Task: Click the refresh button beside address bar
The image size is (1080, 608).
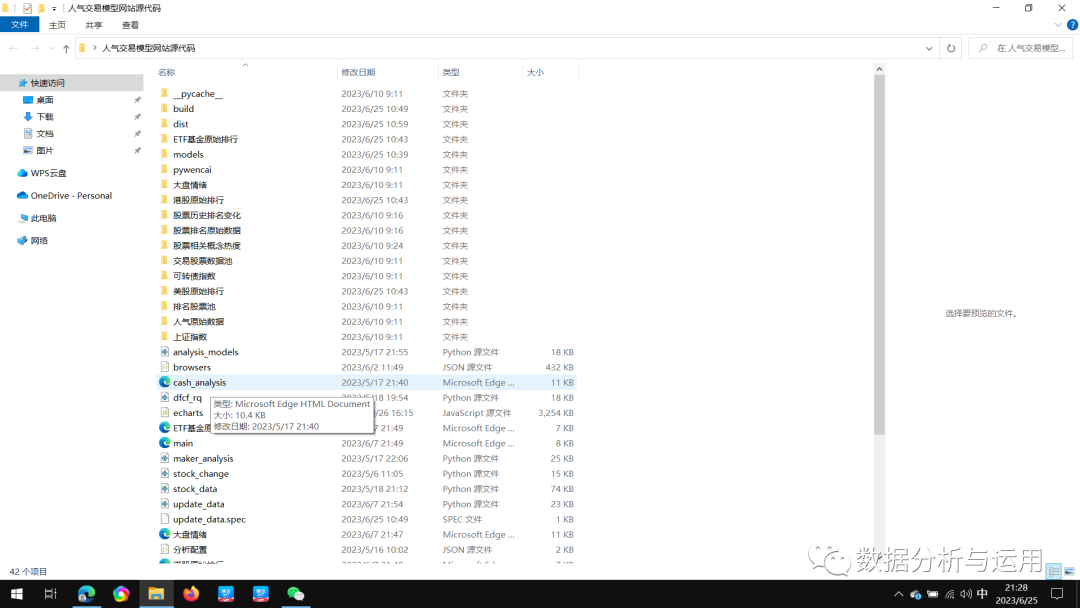Action: click(951, 48)
